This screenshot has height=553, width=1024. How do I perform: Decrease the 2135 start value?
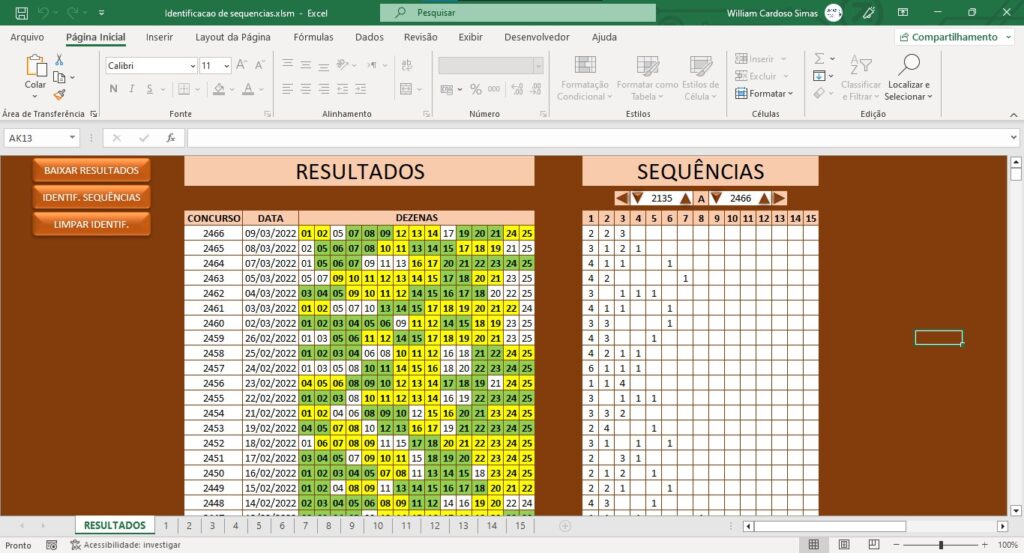(x=637, y=198)
